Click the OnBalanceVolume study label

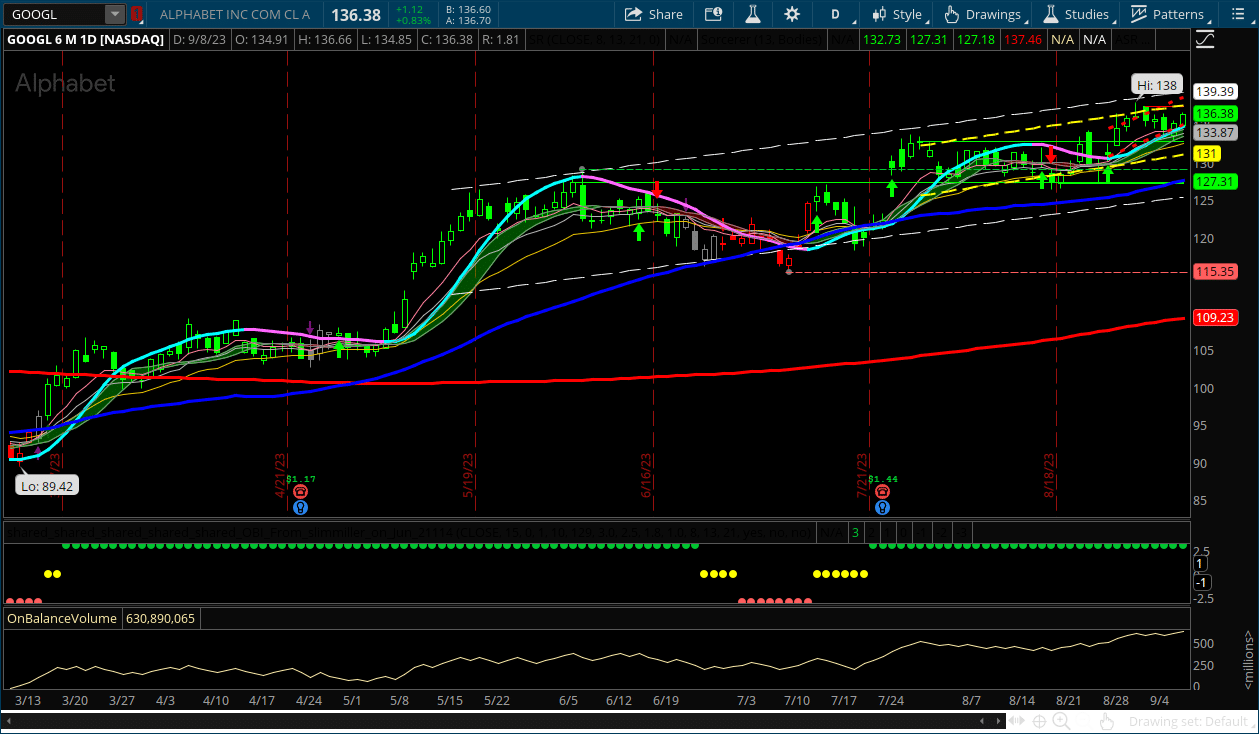[x=62, y=619]
